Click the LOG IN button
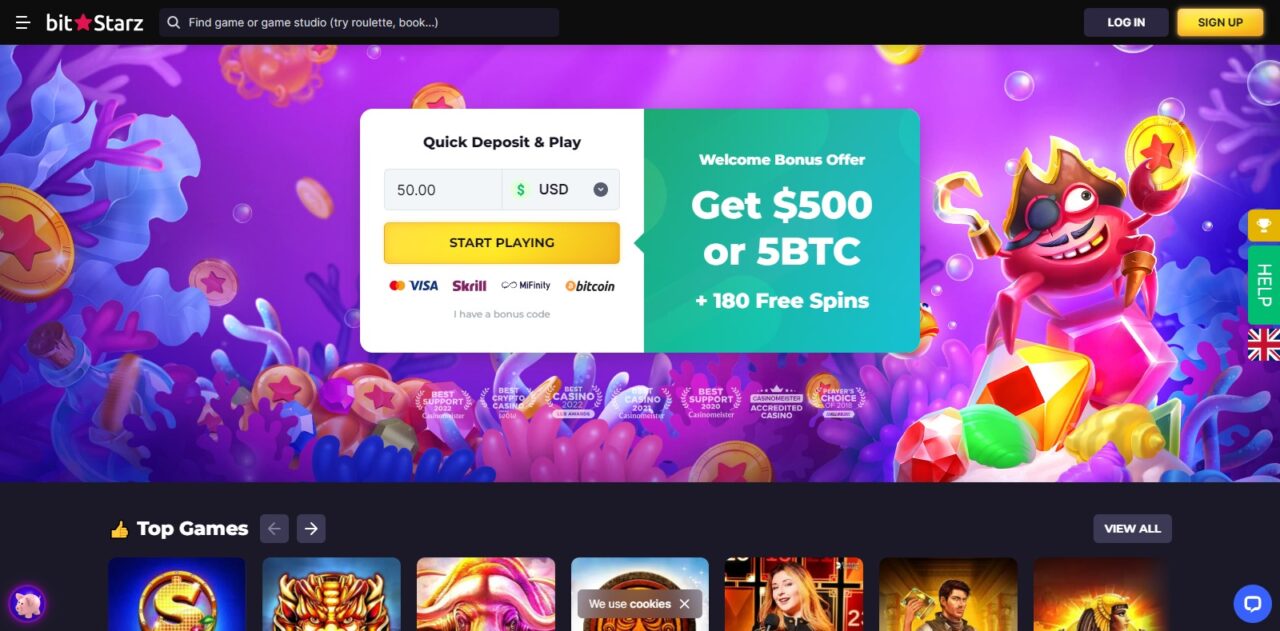 1126,22
